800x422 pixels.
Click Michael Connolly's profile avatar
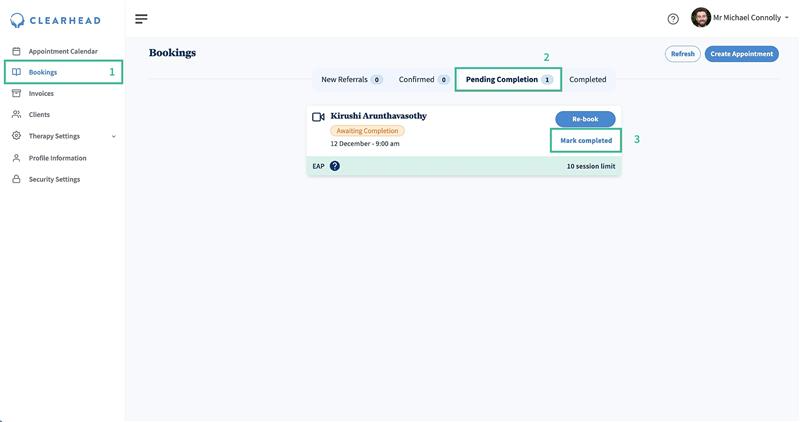click(701, 18)
